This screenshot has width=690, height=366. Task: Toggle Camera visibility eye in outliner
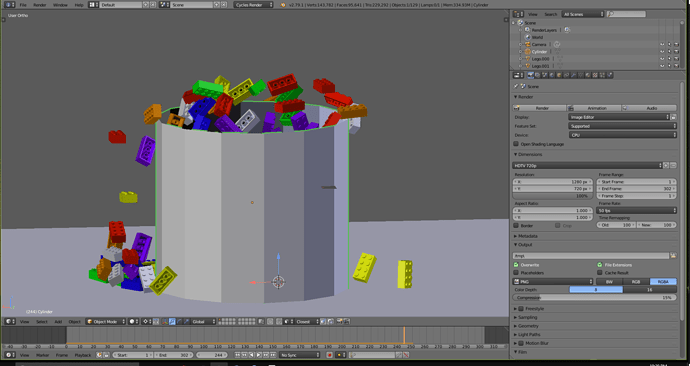tap(662, 44)
